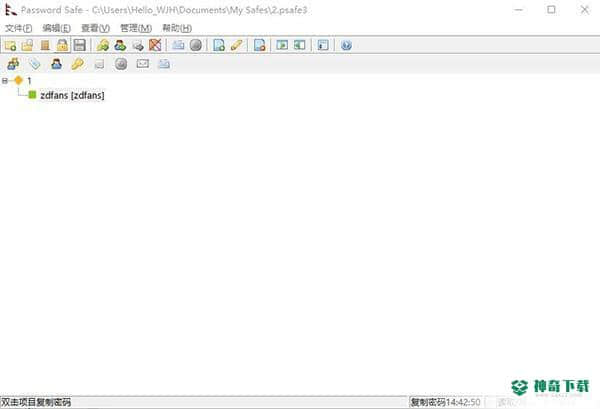Save the database with the floppy disk icon
The image size is (600, 409).
(x=80, y=45)
